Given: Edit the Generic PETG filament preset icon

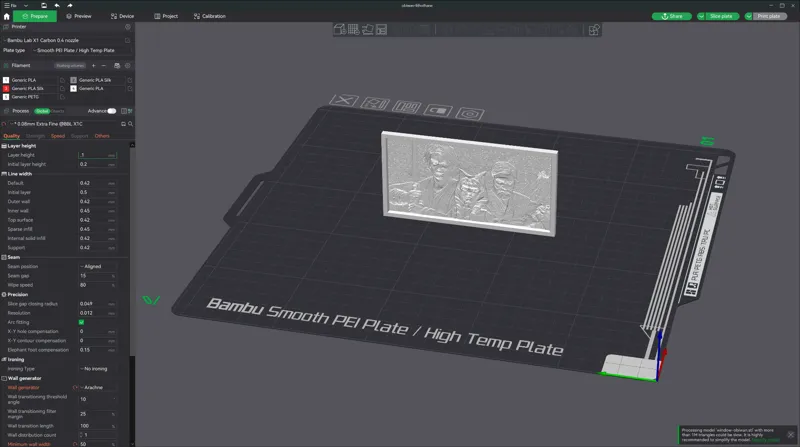Looking at the screenshot, I should [x=62, y=97].
